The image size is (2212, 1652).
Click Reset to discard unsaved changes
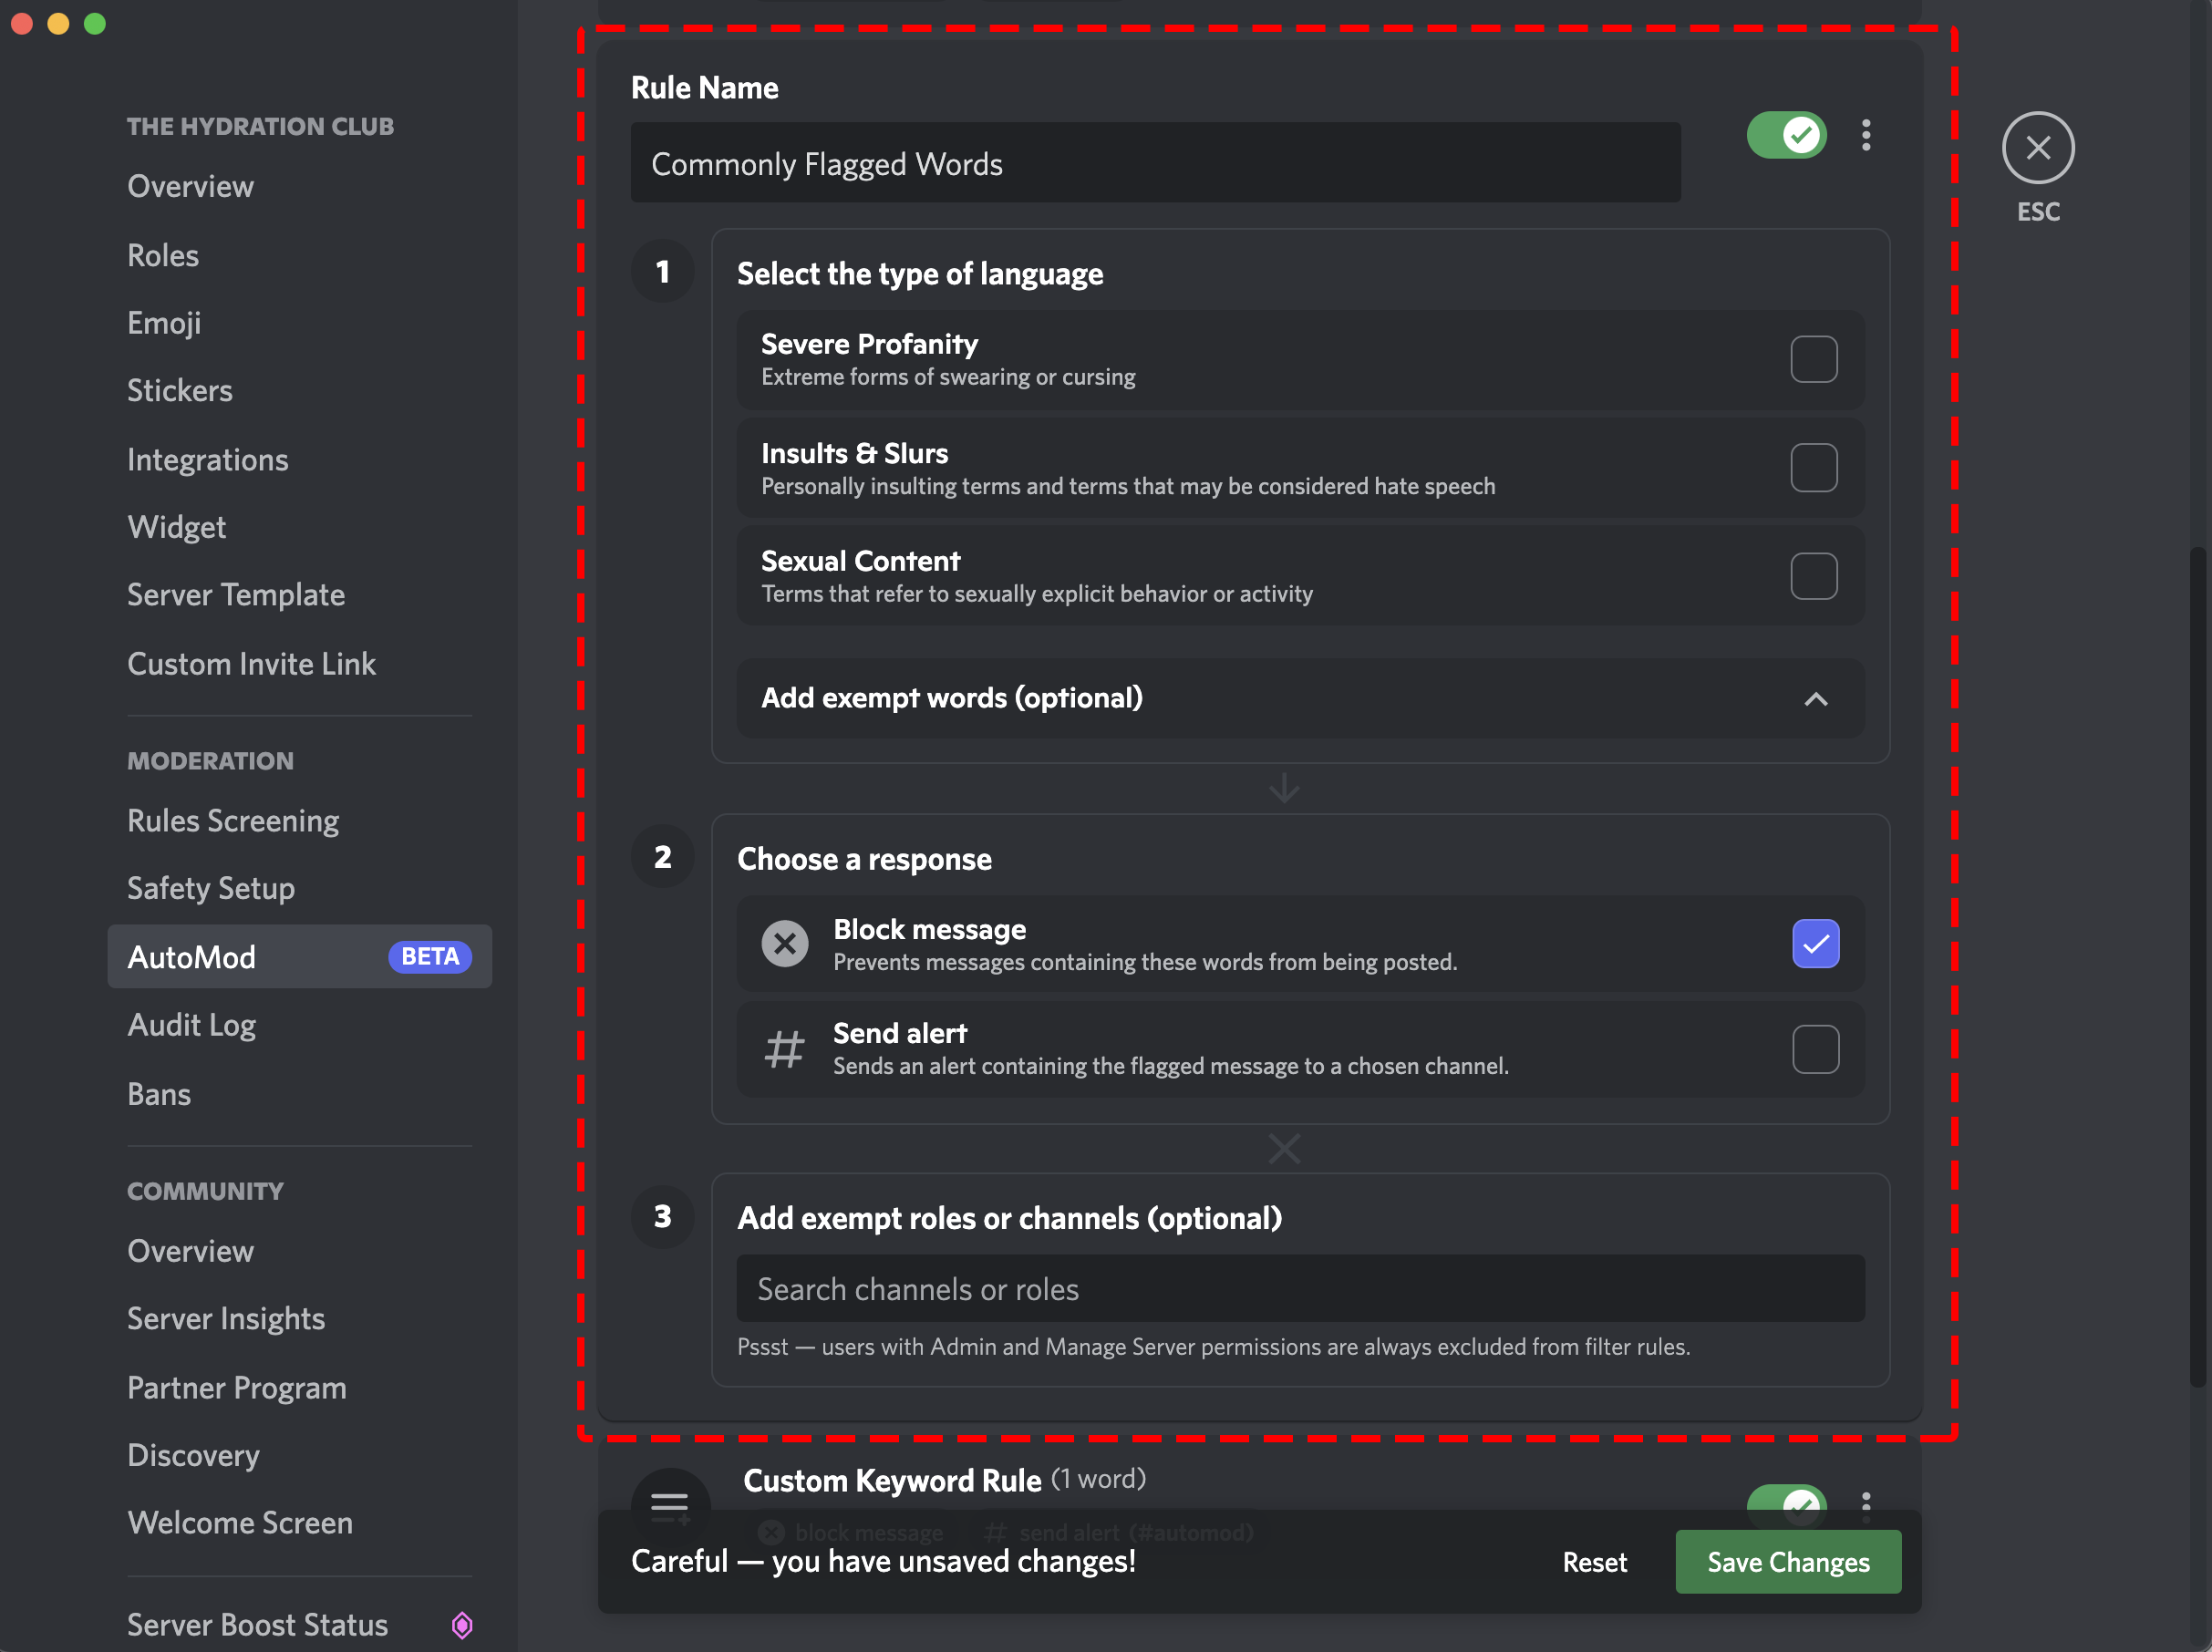pos(1594,1562)
